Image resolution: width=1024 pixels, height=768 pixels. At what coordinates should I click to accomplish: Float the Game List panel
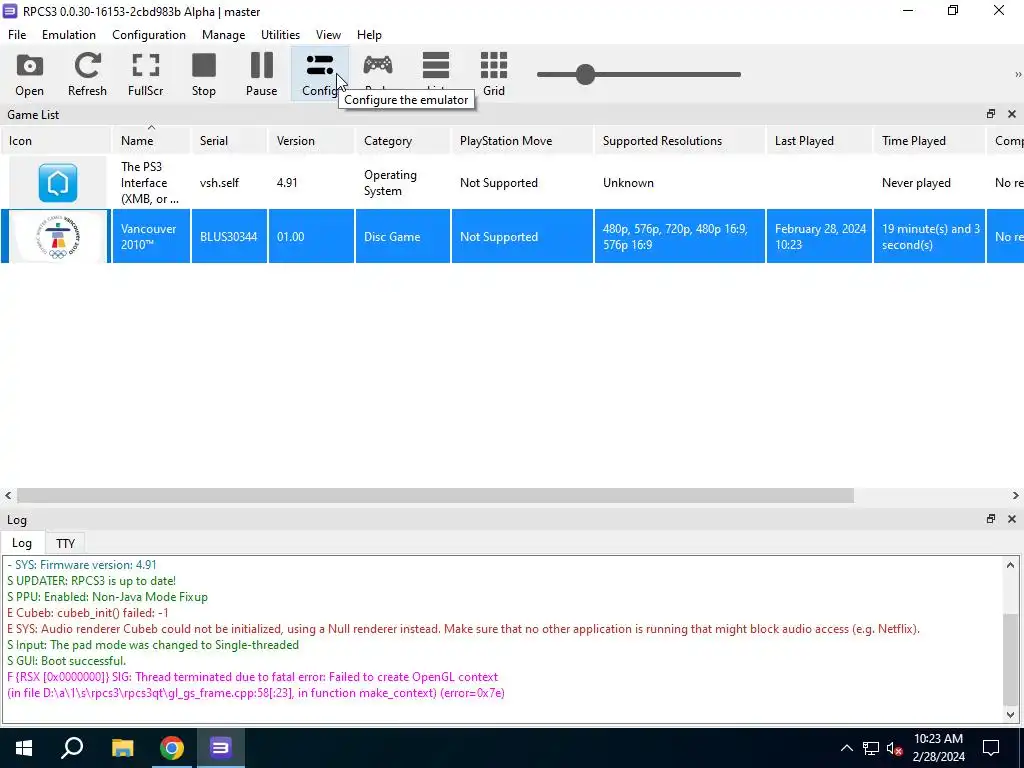(x=991, y=114)
